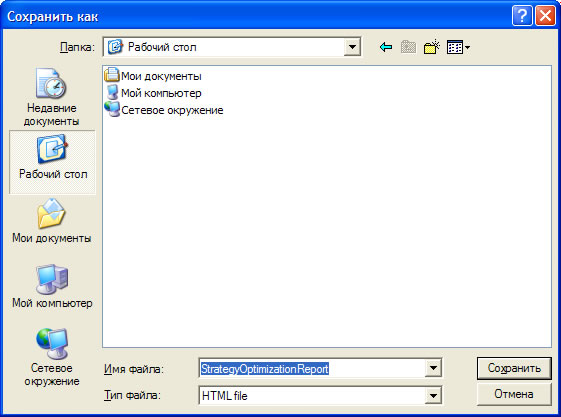Expand the Тип файла dropdown arrow
The image size is (561, 417).
pyautogui.click(x=433, y=396)
